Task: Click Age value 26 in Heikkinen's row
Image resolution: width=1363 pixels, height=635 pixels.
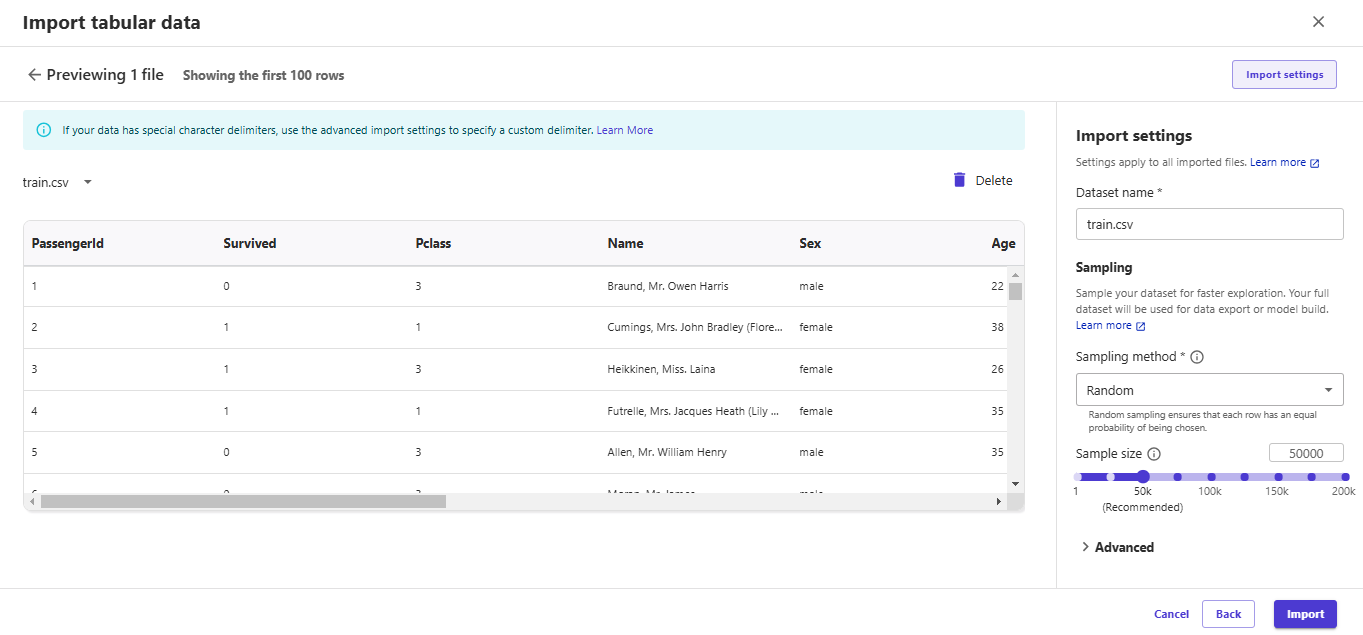Action: point(997,369)
